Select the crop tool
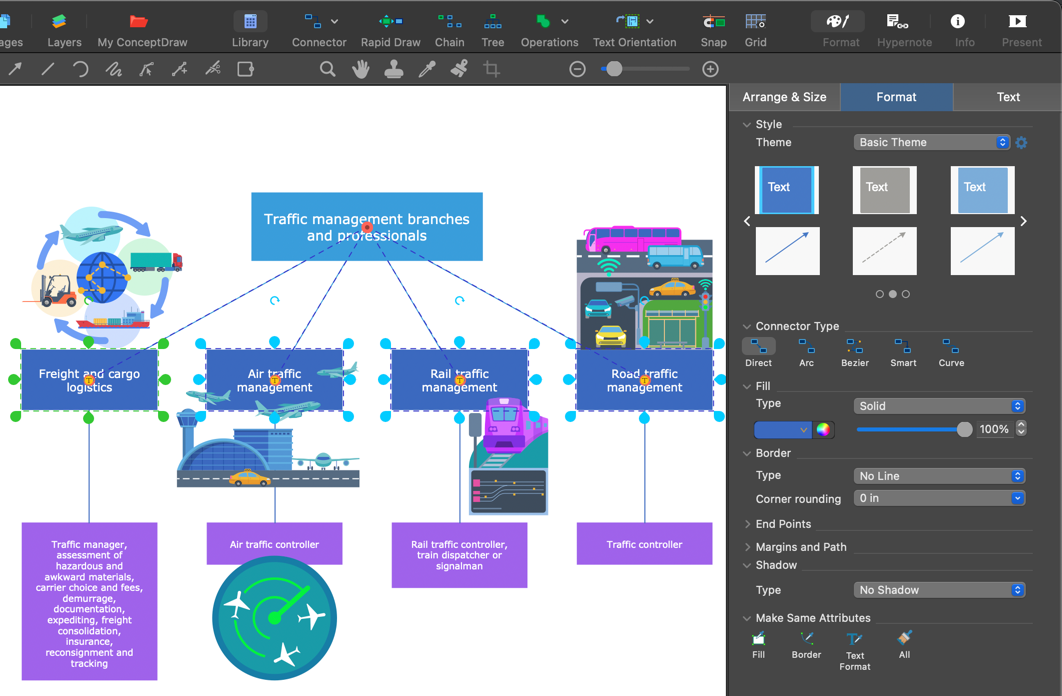The height and width of the screenshot is (696, 1062). 492,69
